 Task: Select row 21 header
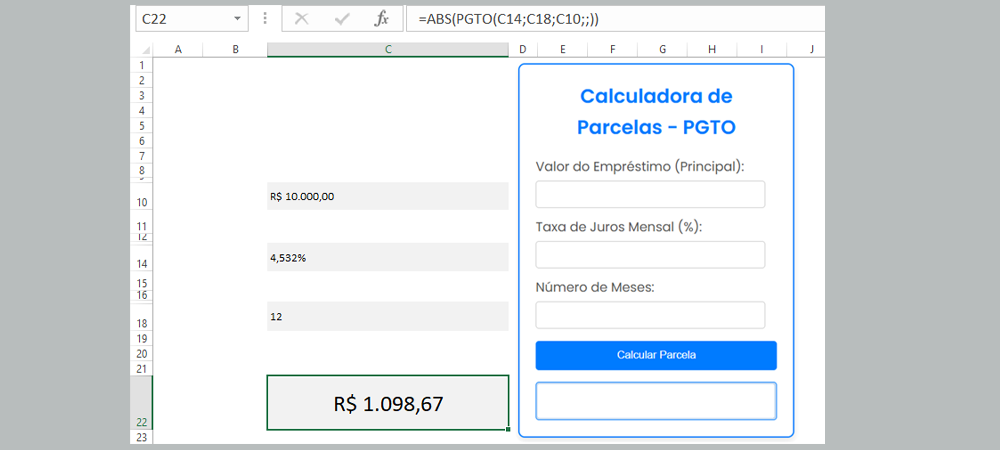tap(142, 368)
